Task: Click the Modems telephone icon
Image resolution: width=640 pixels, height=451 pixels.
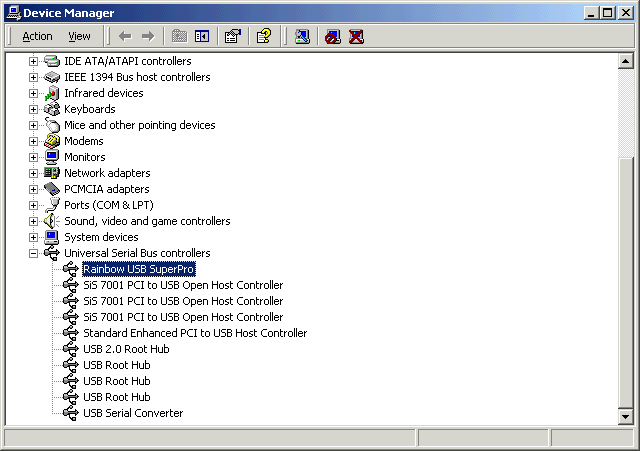Action: point(52,141)
